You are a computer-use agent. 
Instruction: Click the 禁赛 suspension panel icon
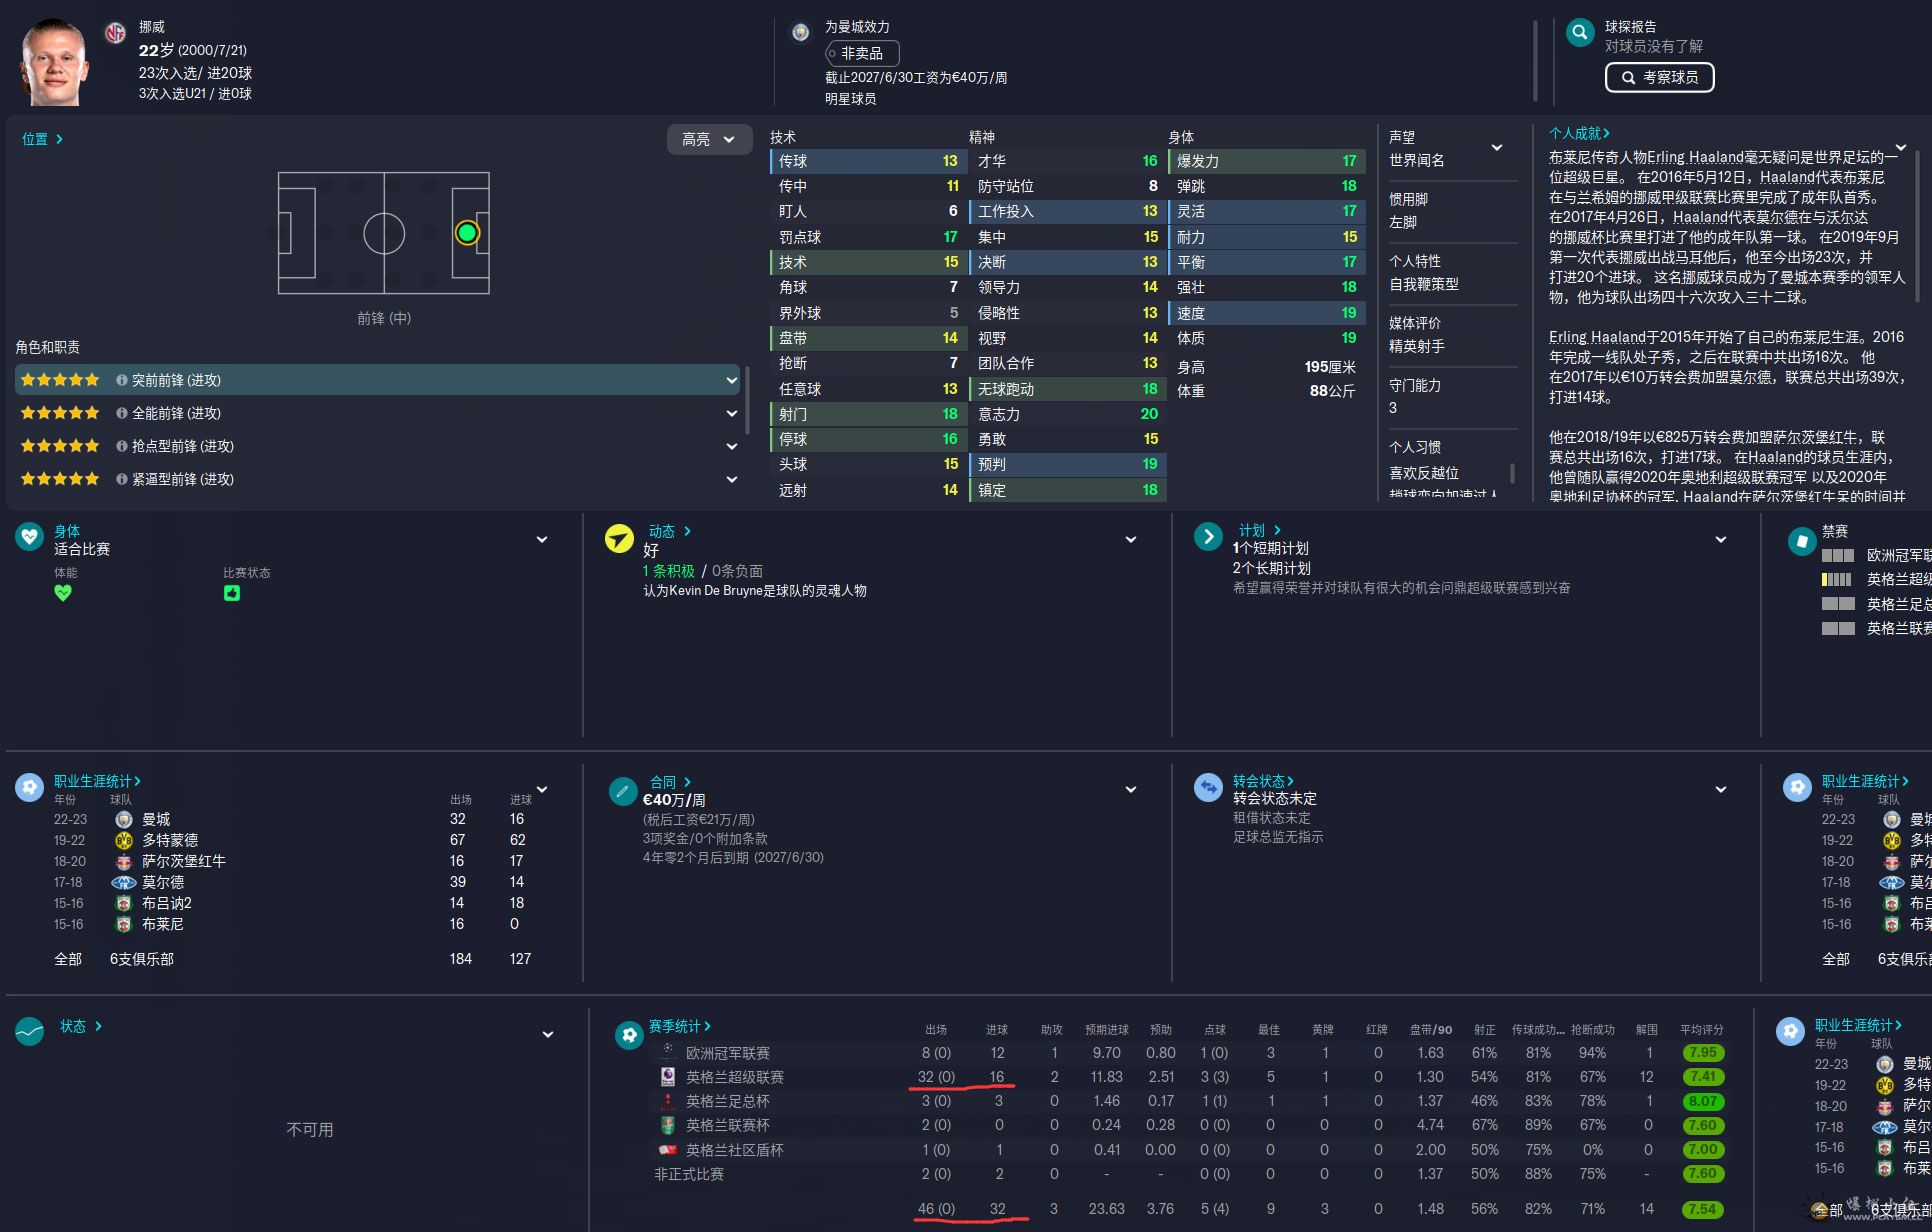[x=1802, y=541]
